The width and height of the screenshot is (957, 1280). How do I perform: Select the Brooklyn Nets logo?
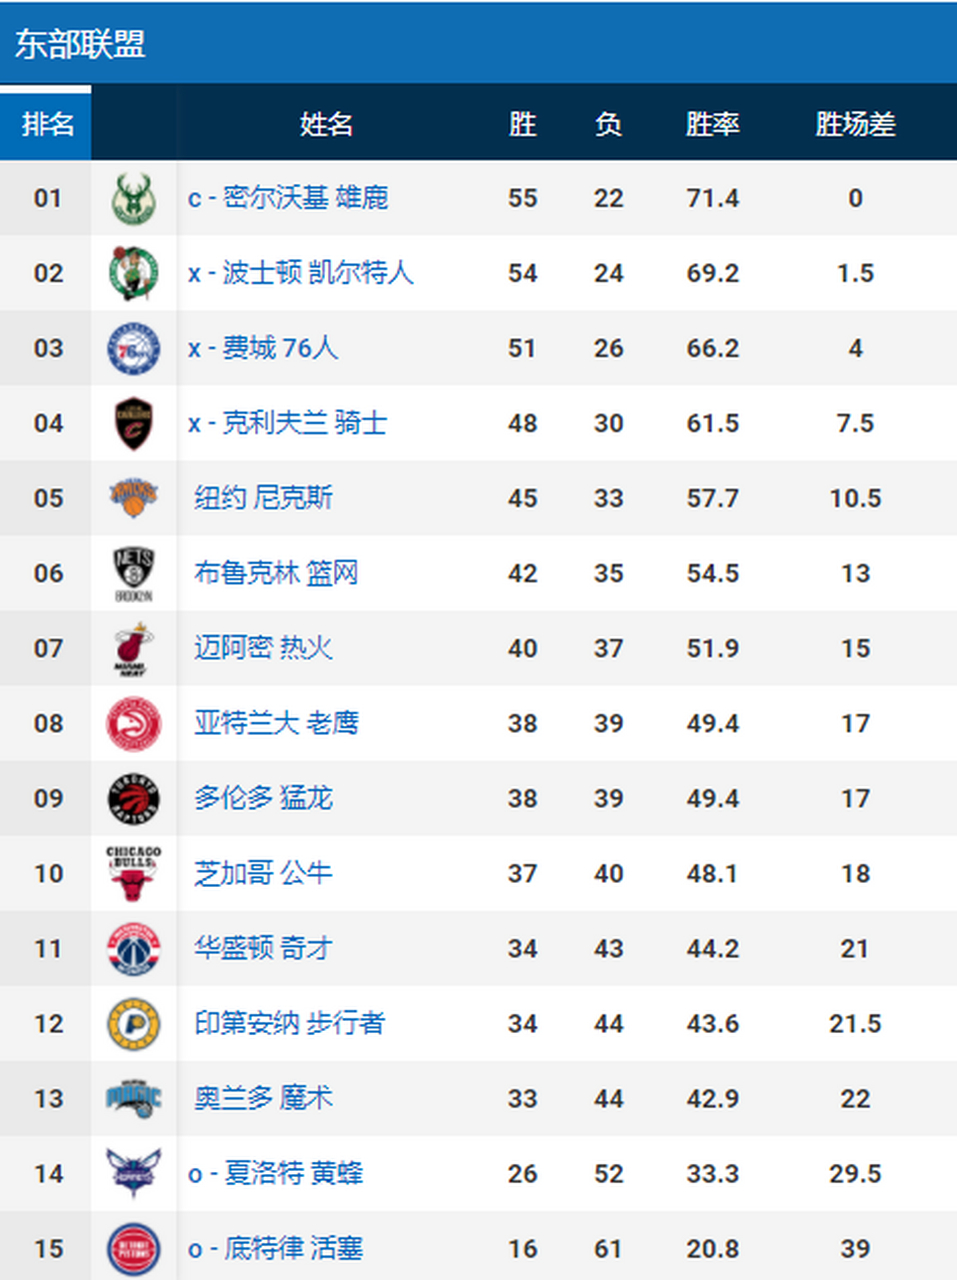tap(135, 573)
